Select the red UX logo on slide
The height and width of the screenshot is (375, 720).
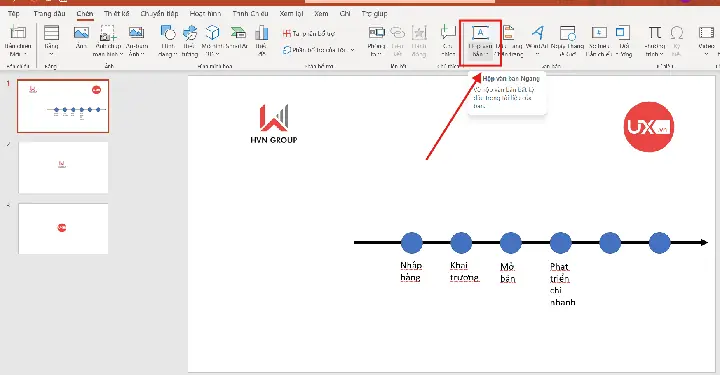pos(649,127)
